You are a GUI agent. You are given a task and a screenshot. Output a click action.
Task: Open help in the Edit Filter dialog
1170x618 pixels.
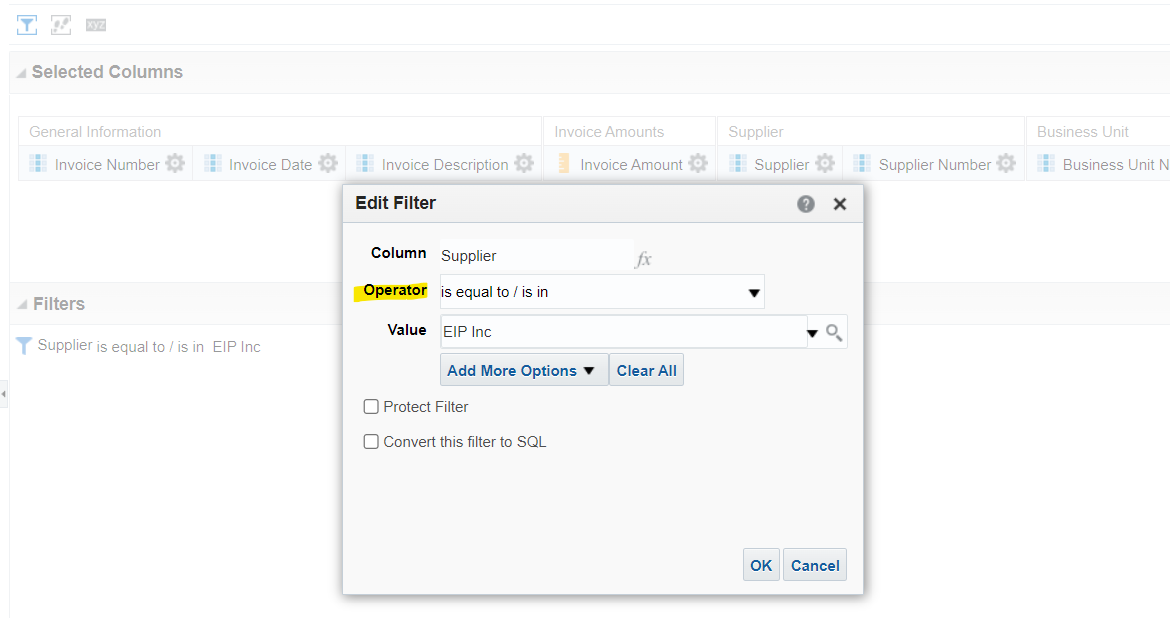tap(806, 204)
